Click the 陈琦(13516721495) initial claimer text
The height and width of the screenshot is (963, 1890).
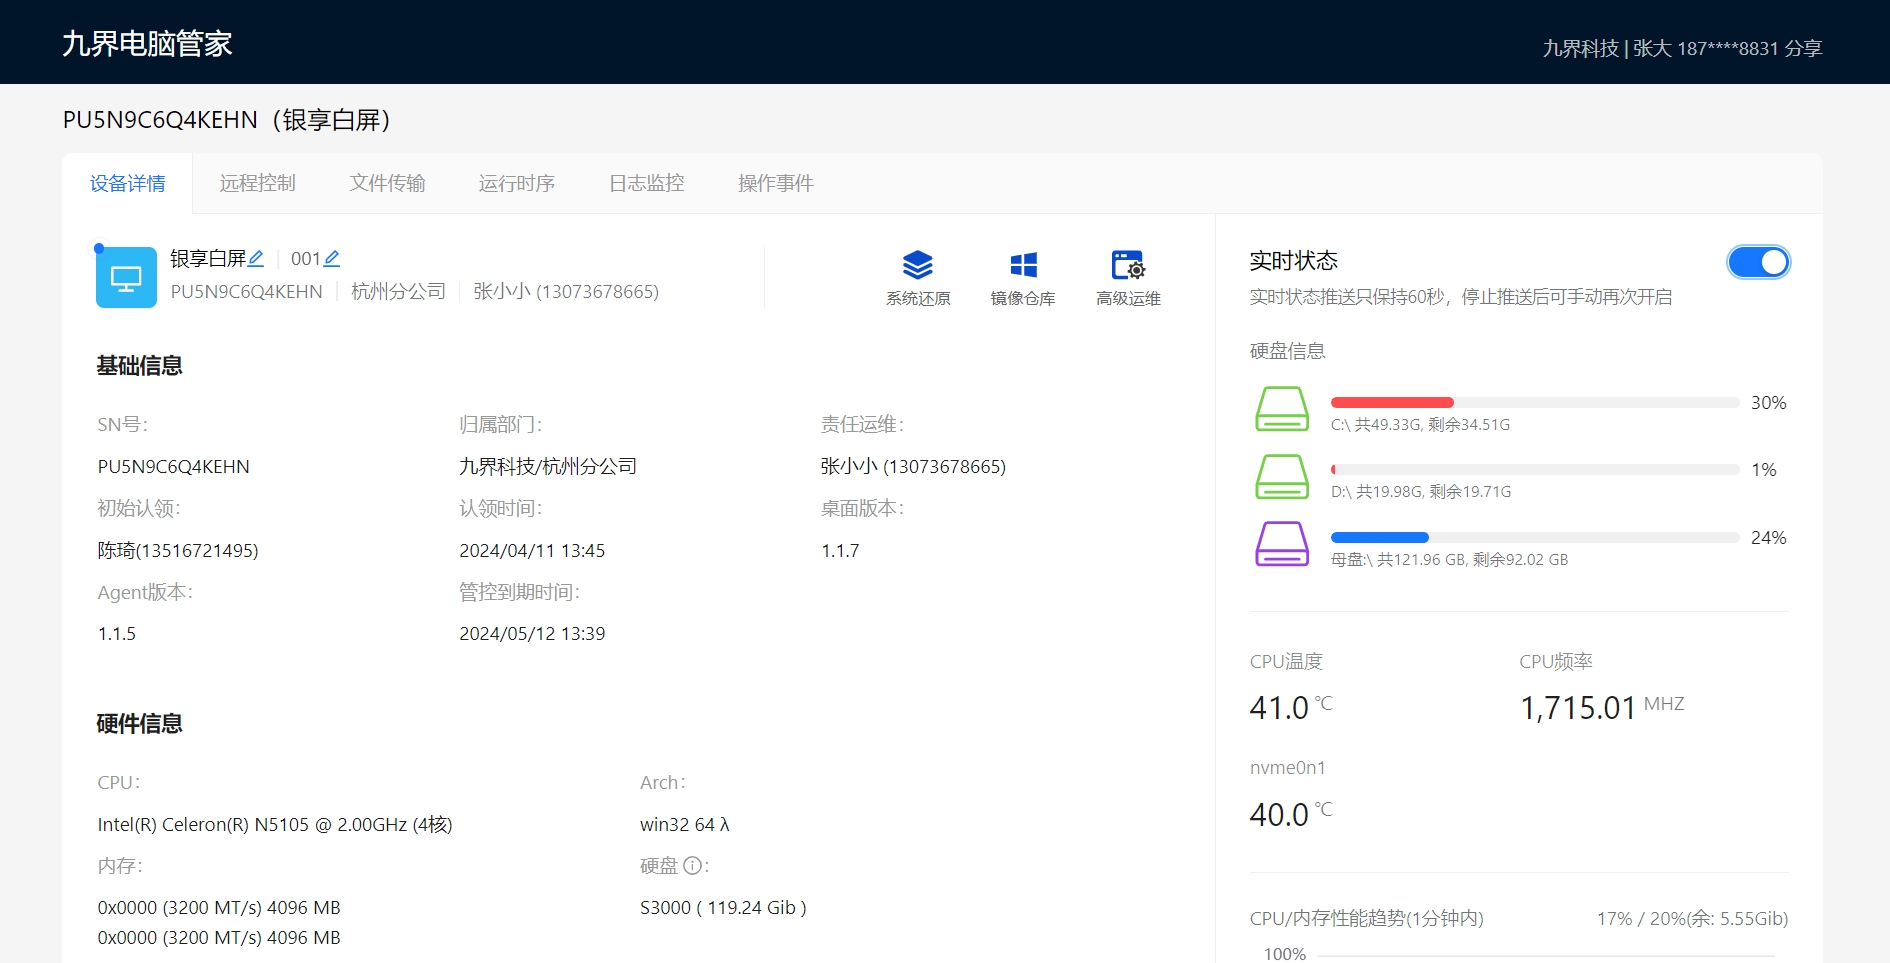click(x=178, y=551)
